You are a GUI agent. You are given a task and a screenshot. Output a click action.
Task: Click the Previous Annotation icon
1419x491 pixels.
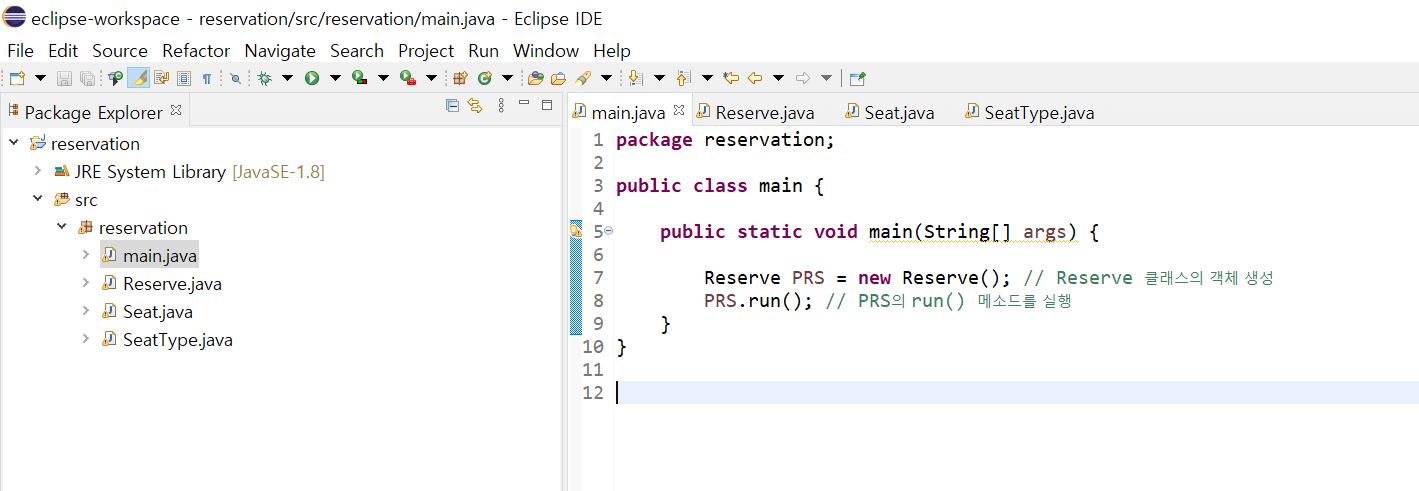682,78
